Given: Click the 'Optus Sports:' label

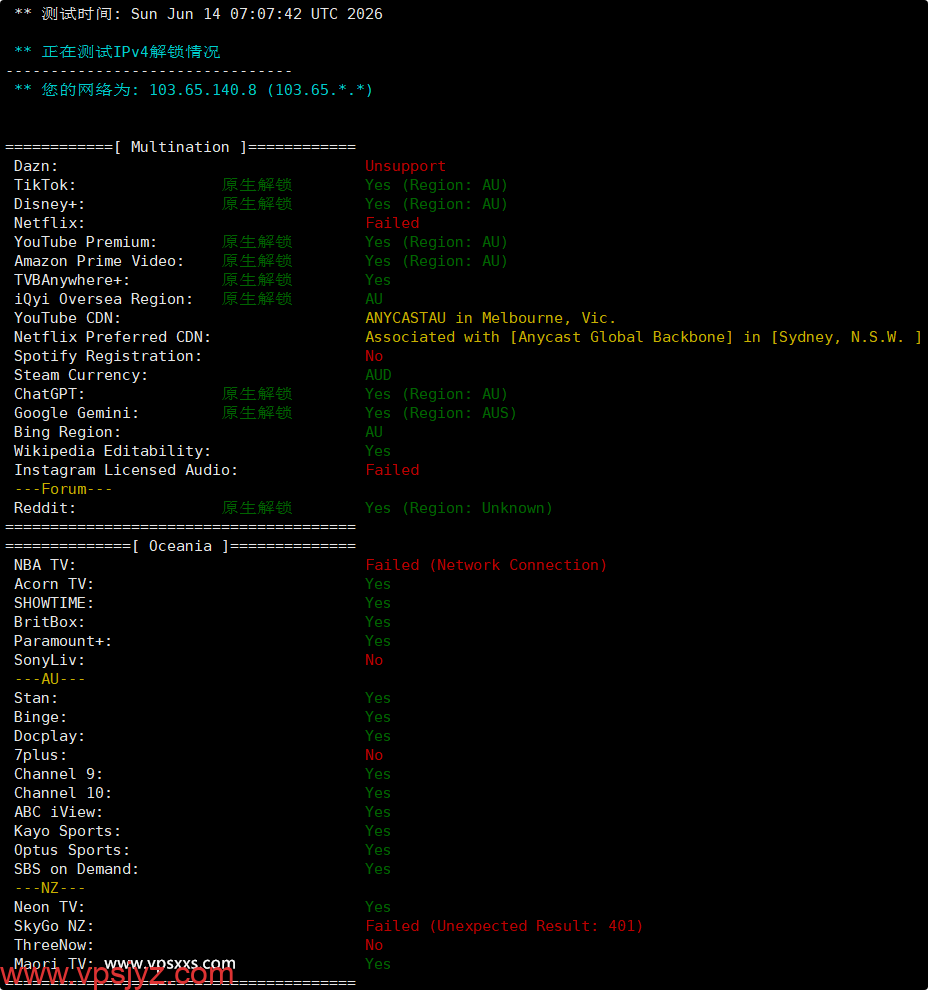Looking at the screenshot, I should point(72,850).
